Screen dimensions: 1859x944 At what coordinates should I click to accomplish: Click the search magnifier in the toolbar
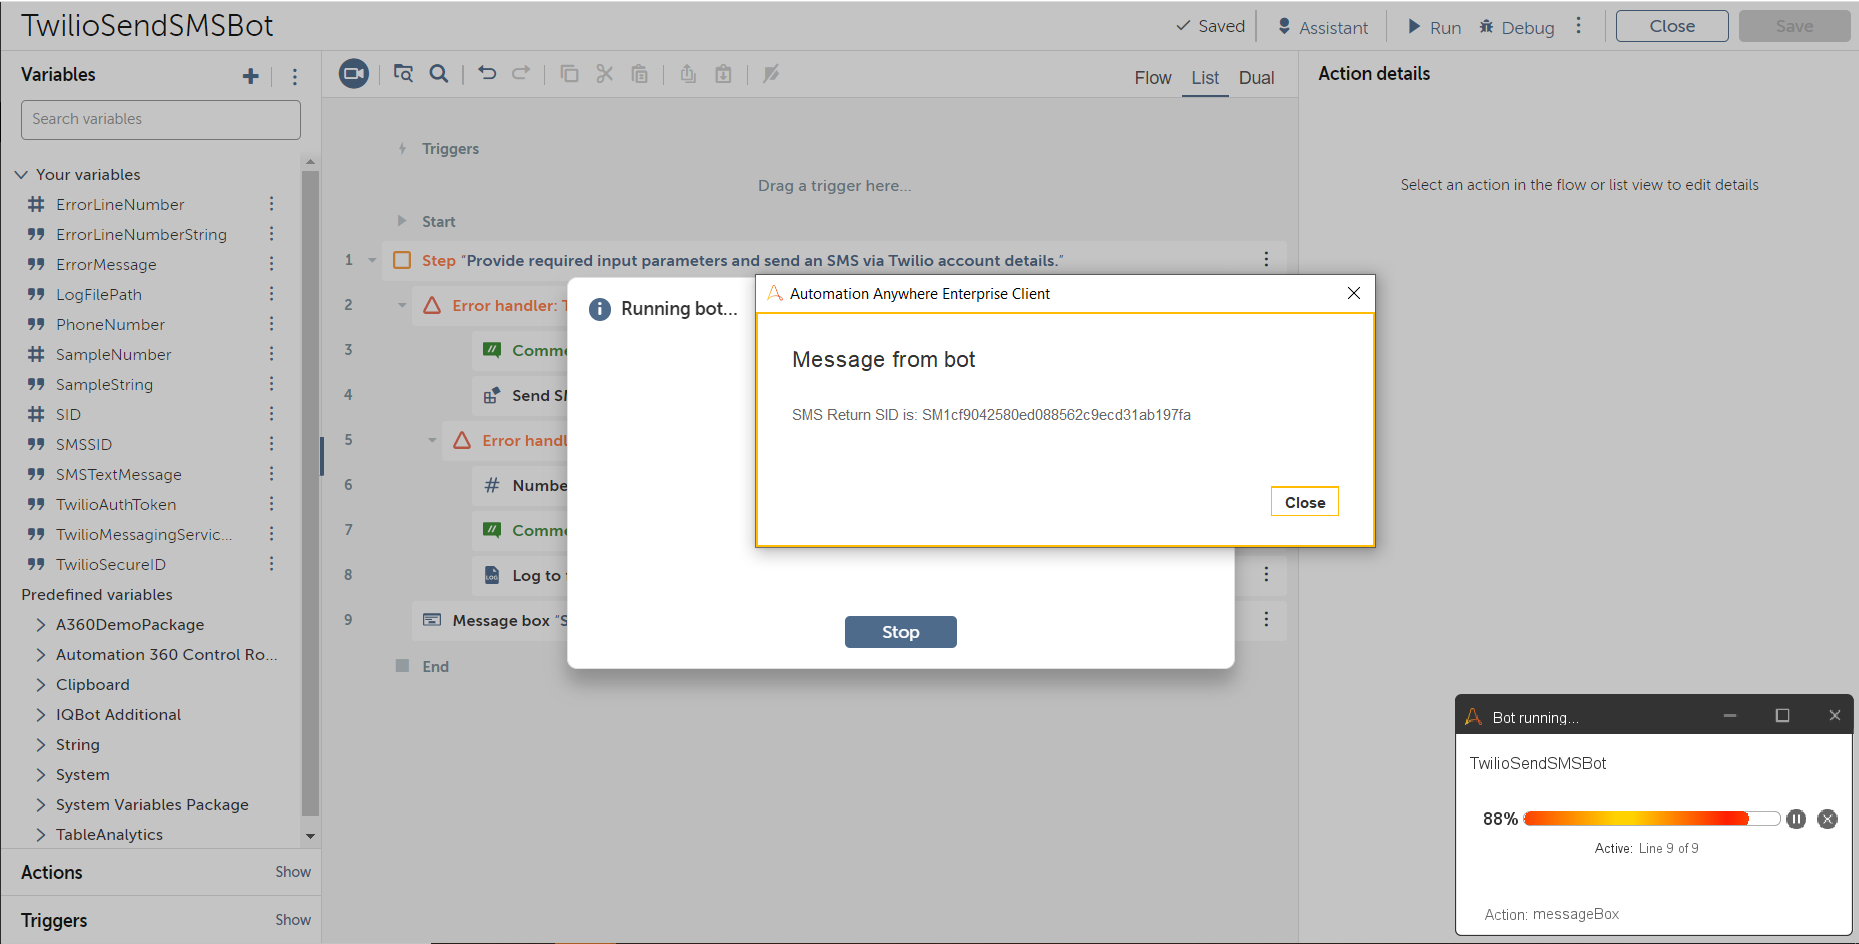[438, 73]
